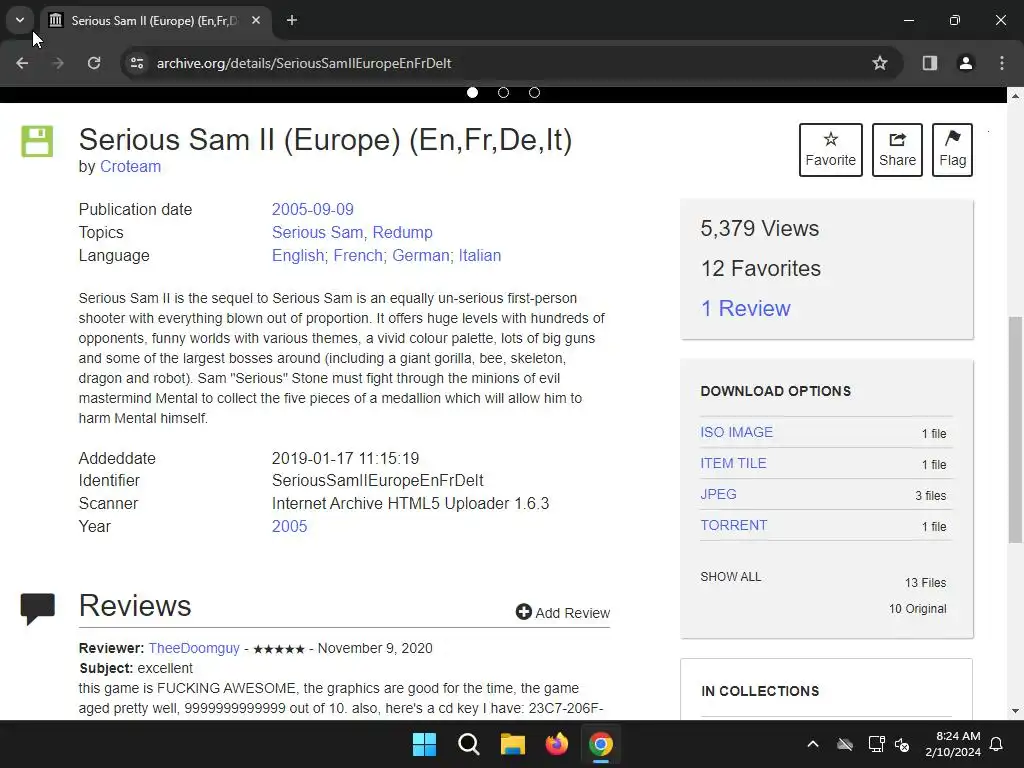Launch Firefox from the taskbar
Screen dimensions: 1024x768
556,744
